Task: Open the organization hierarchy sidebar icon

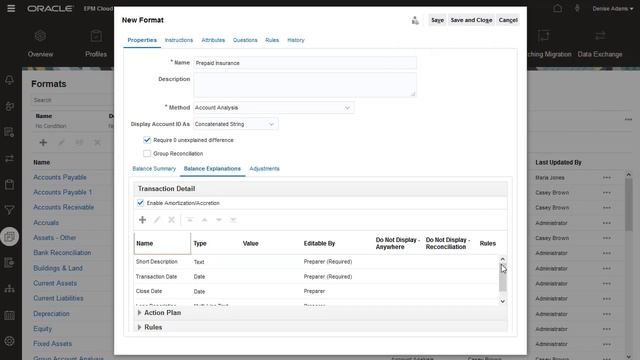Action: pyautogui.click(x=9, y=289)
